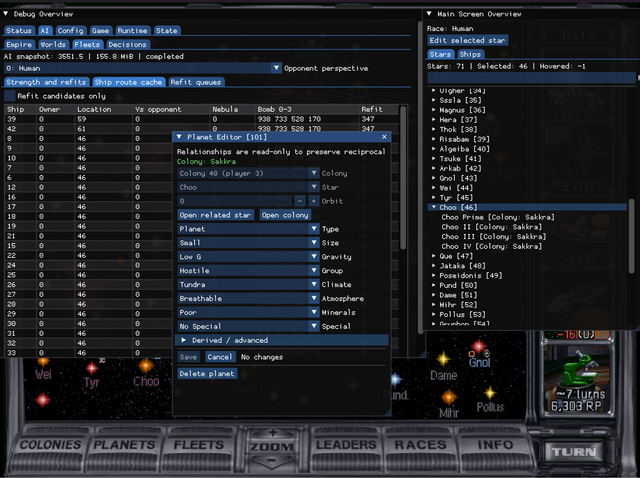This screenshot has width=640, height=478.
Task: Open the planet Size dropdown
Action: (248, 243)
